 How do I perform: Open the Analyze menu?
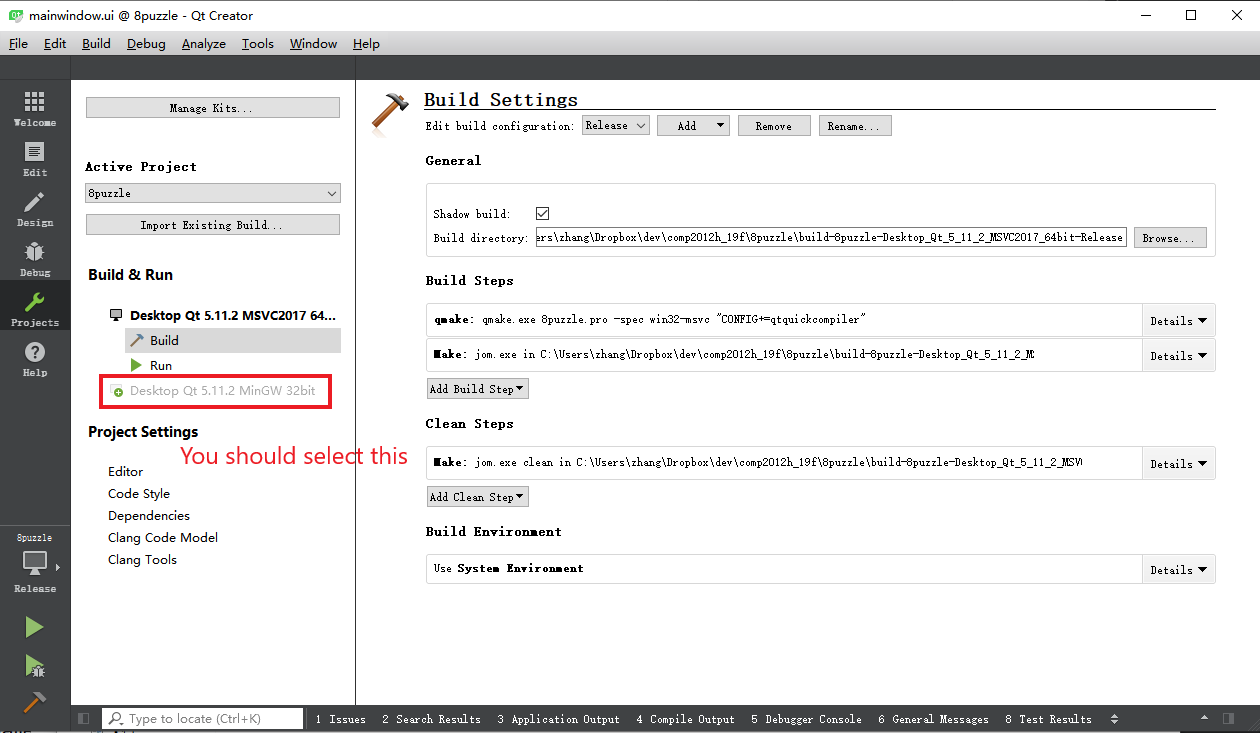pyautogui.click(x=203, y=44)
